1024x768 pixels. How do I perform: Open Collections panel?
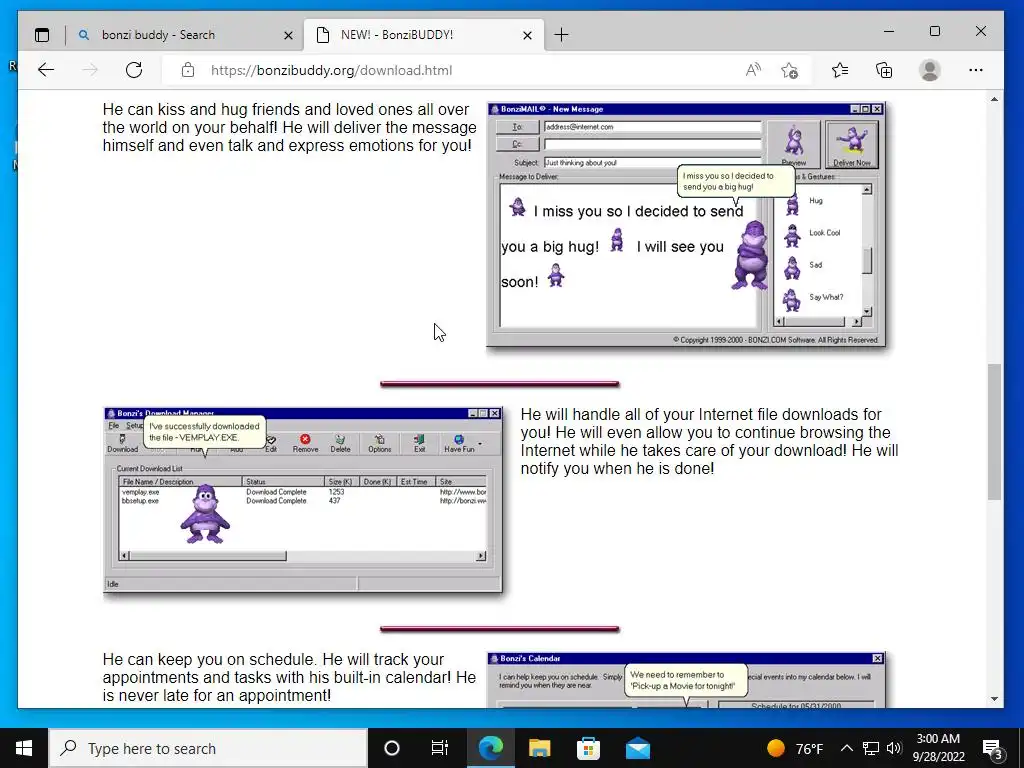point(884,70)
